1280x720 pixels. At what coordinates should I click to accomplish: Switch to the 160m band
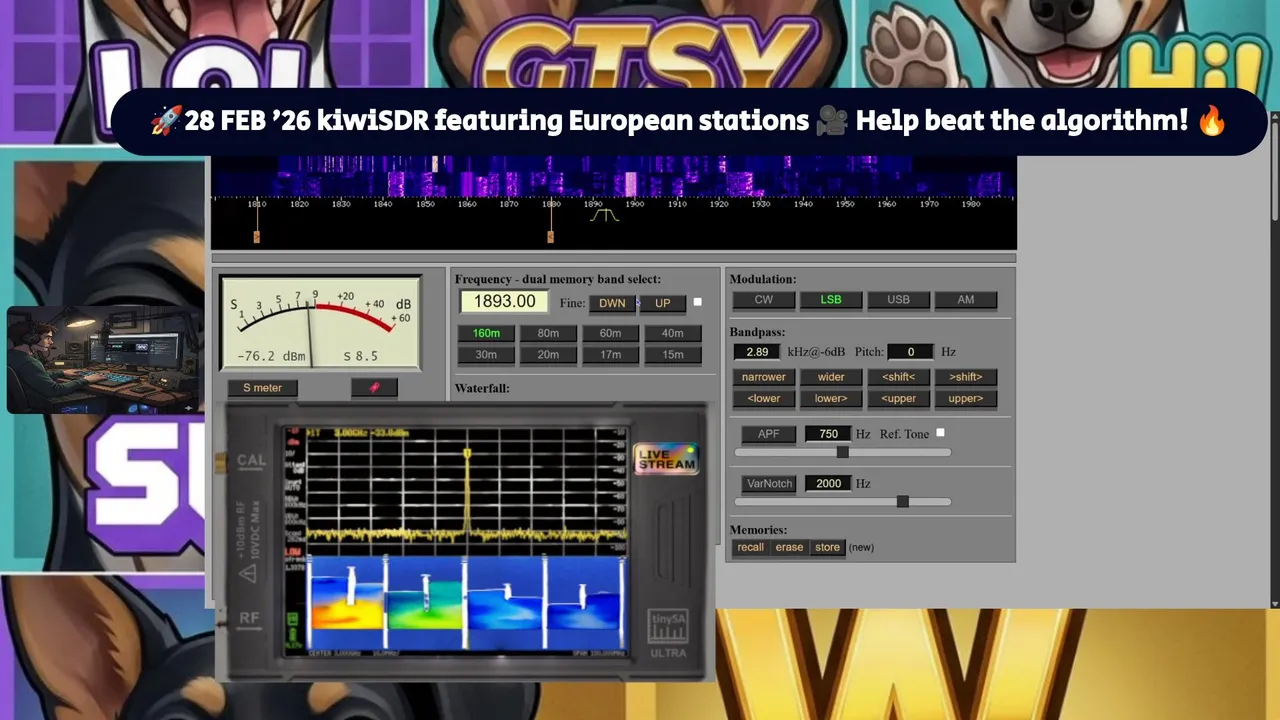coord(487,333)
